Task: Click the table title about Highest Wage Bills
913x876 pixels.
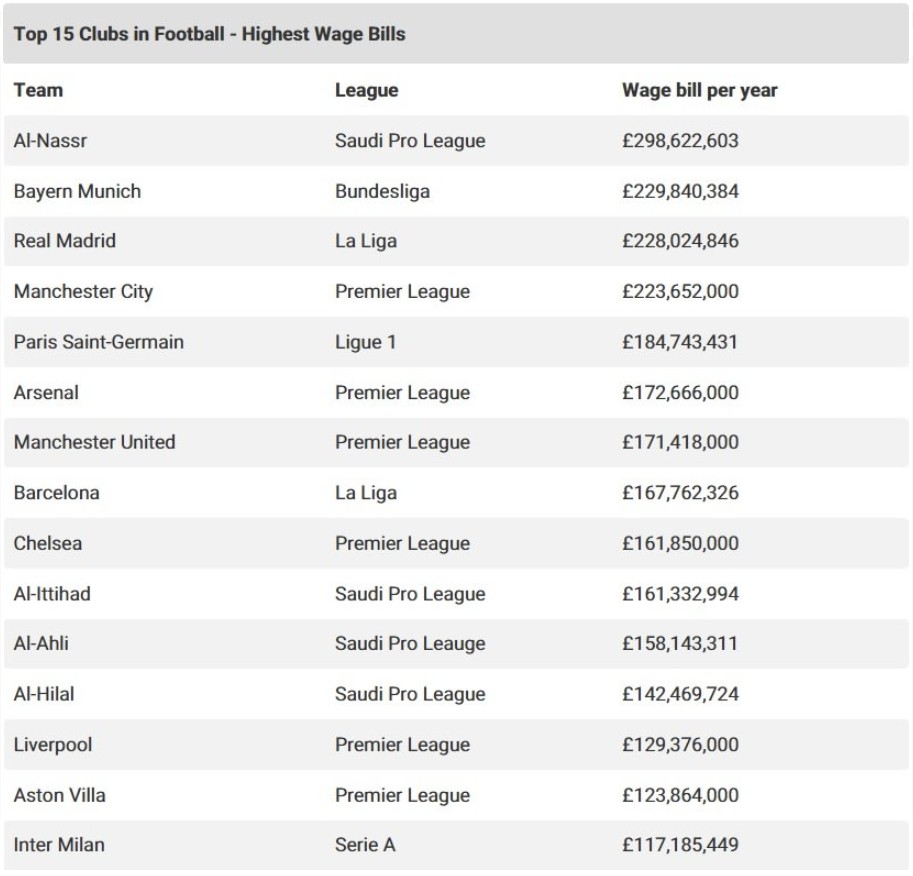Action: [x=209, y=34]
